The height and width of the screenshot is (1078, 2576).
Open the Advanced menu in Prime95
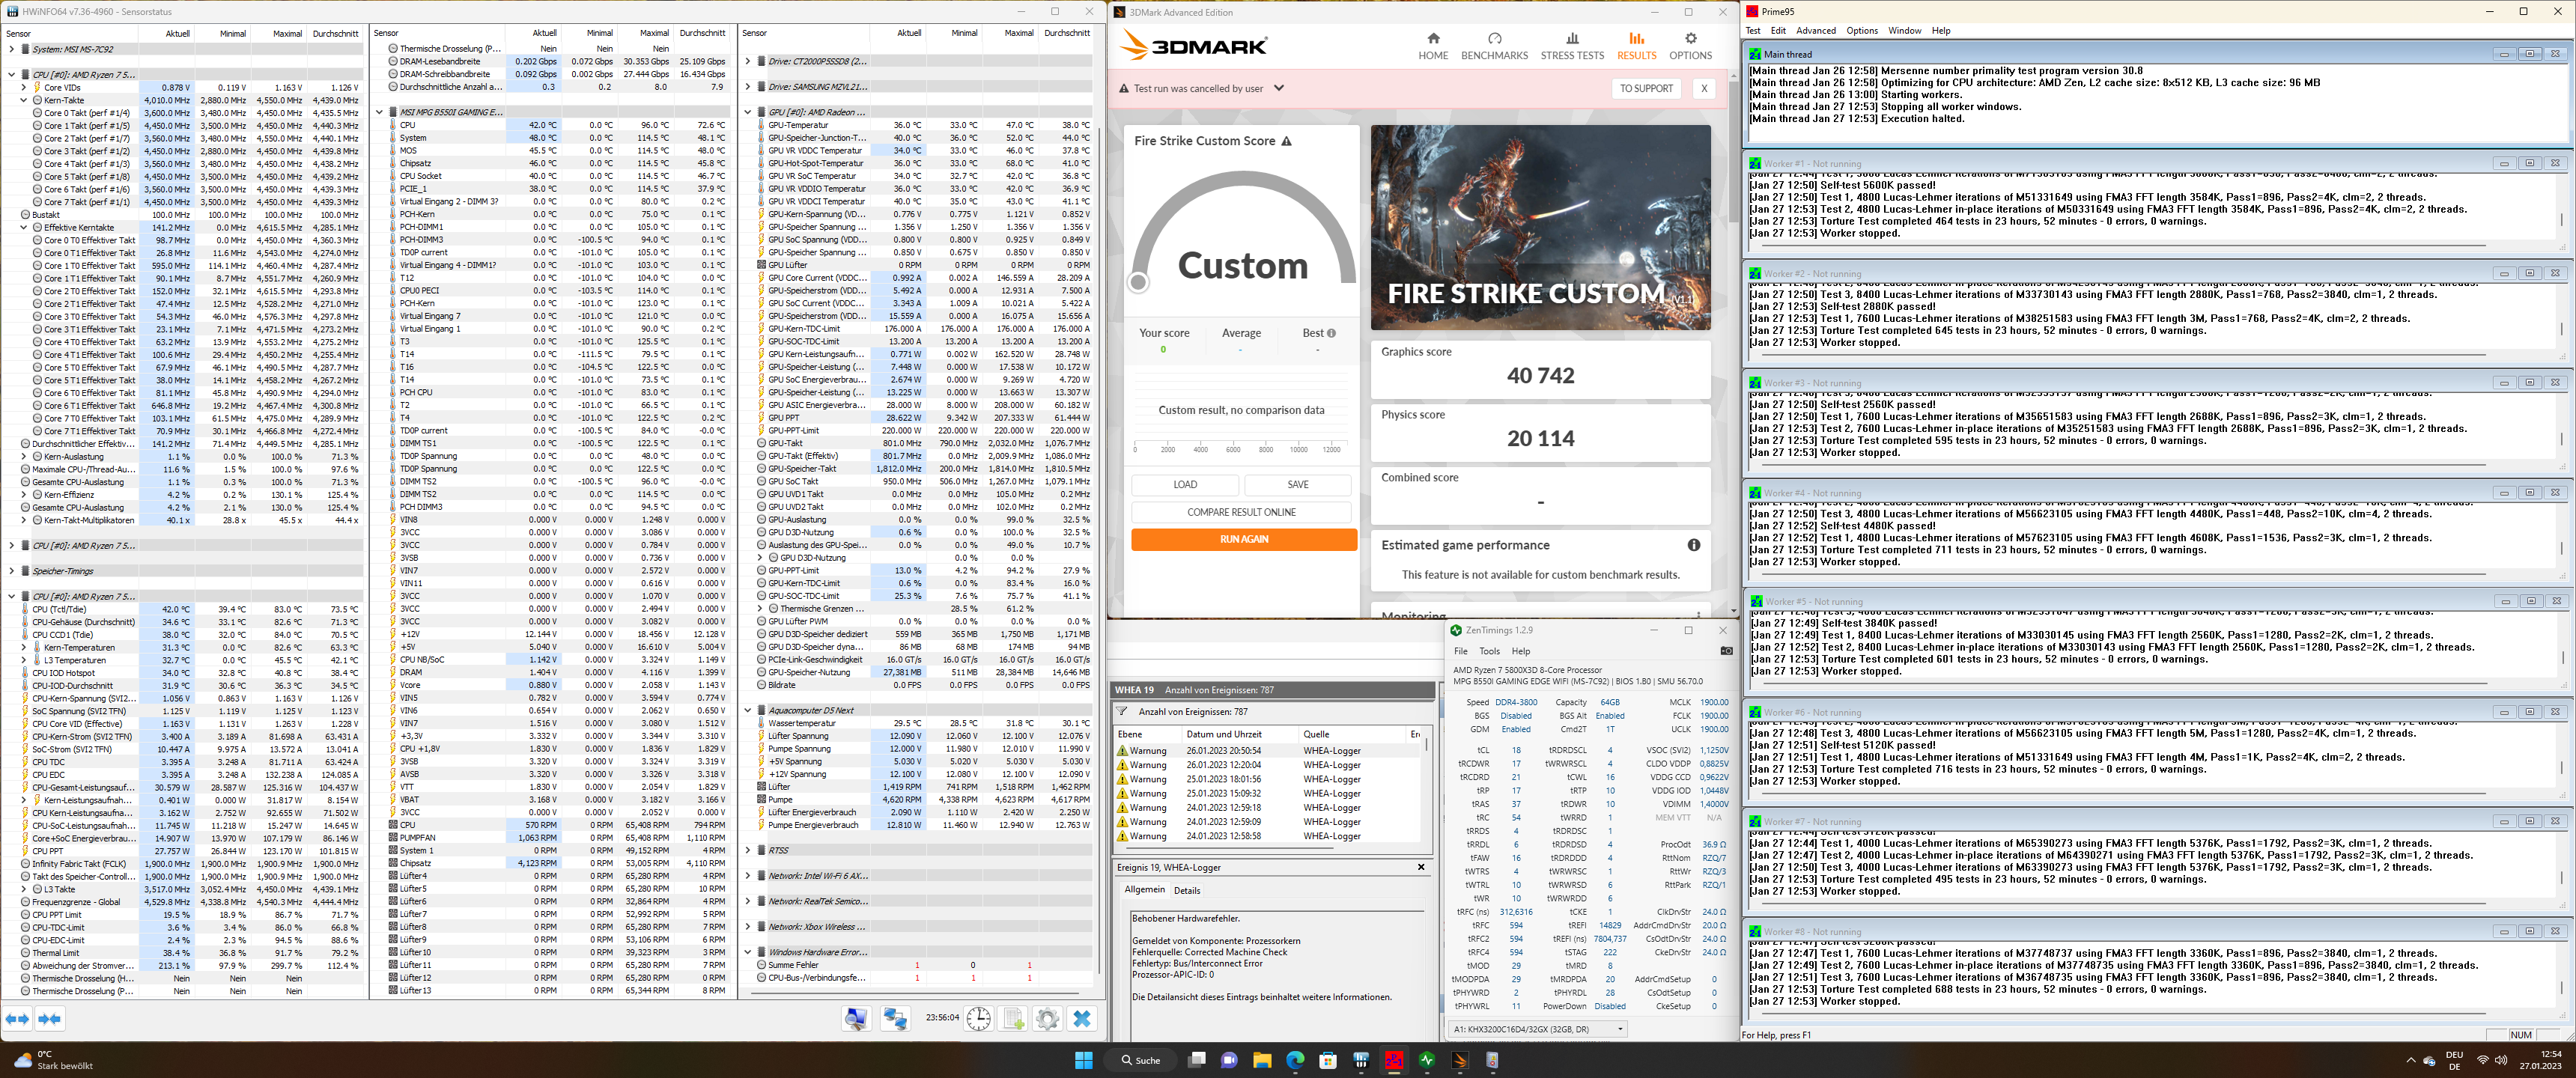(x=1815, y=31)
